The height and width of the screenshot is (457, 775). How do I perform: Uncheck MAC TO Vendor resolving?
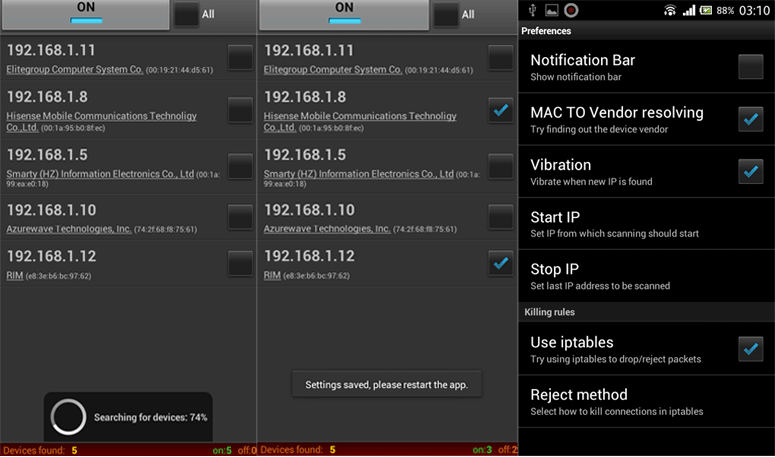750,119
